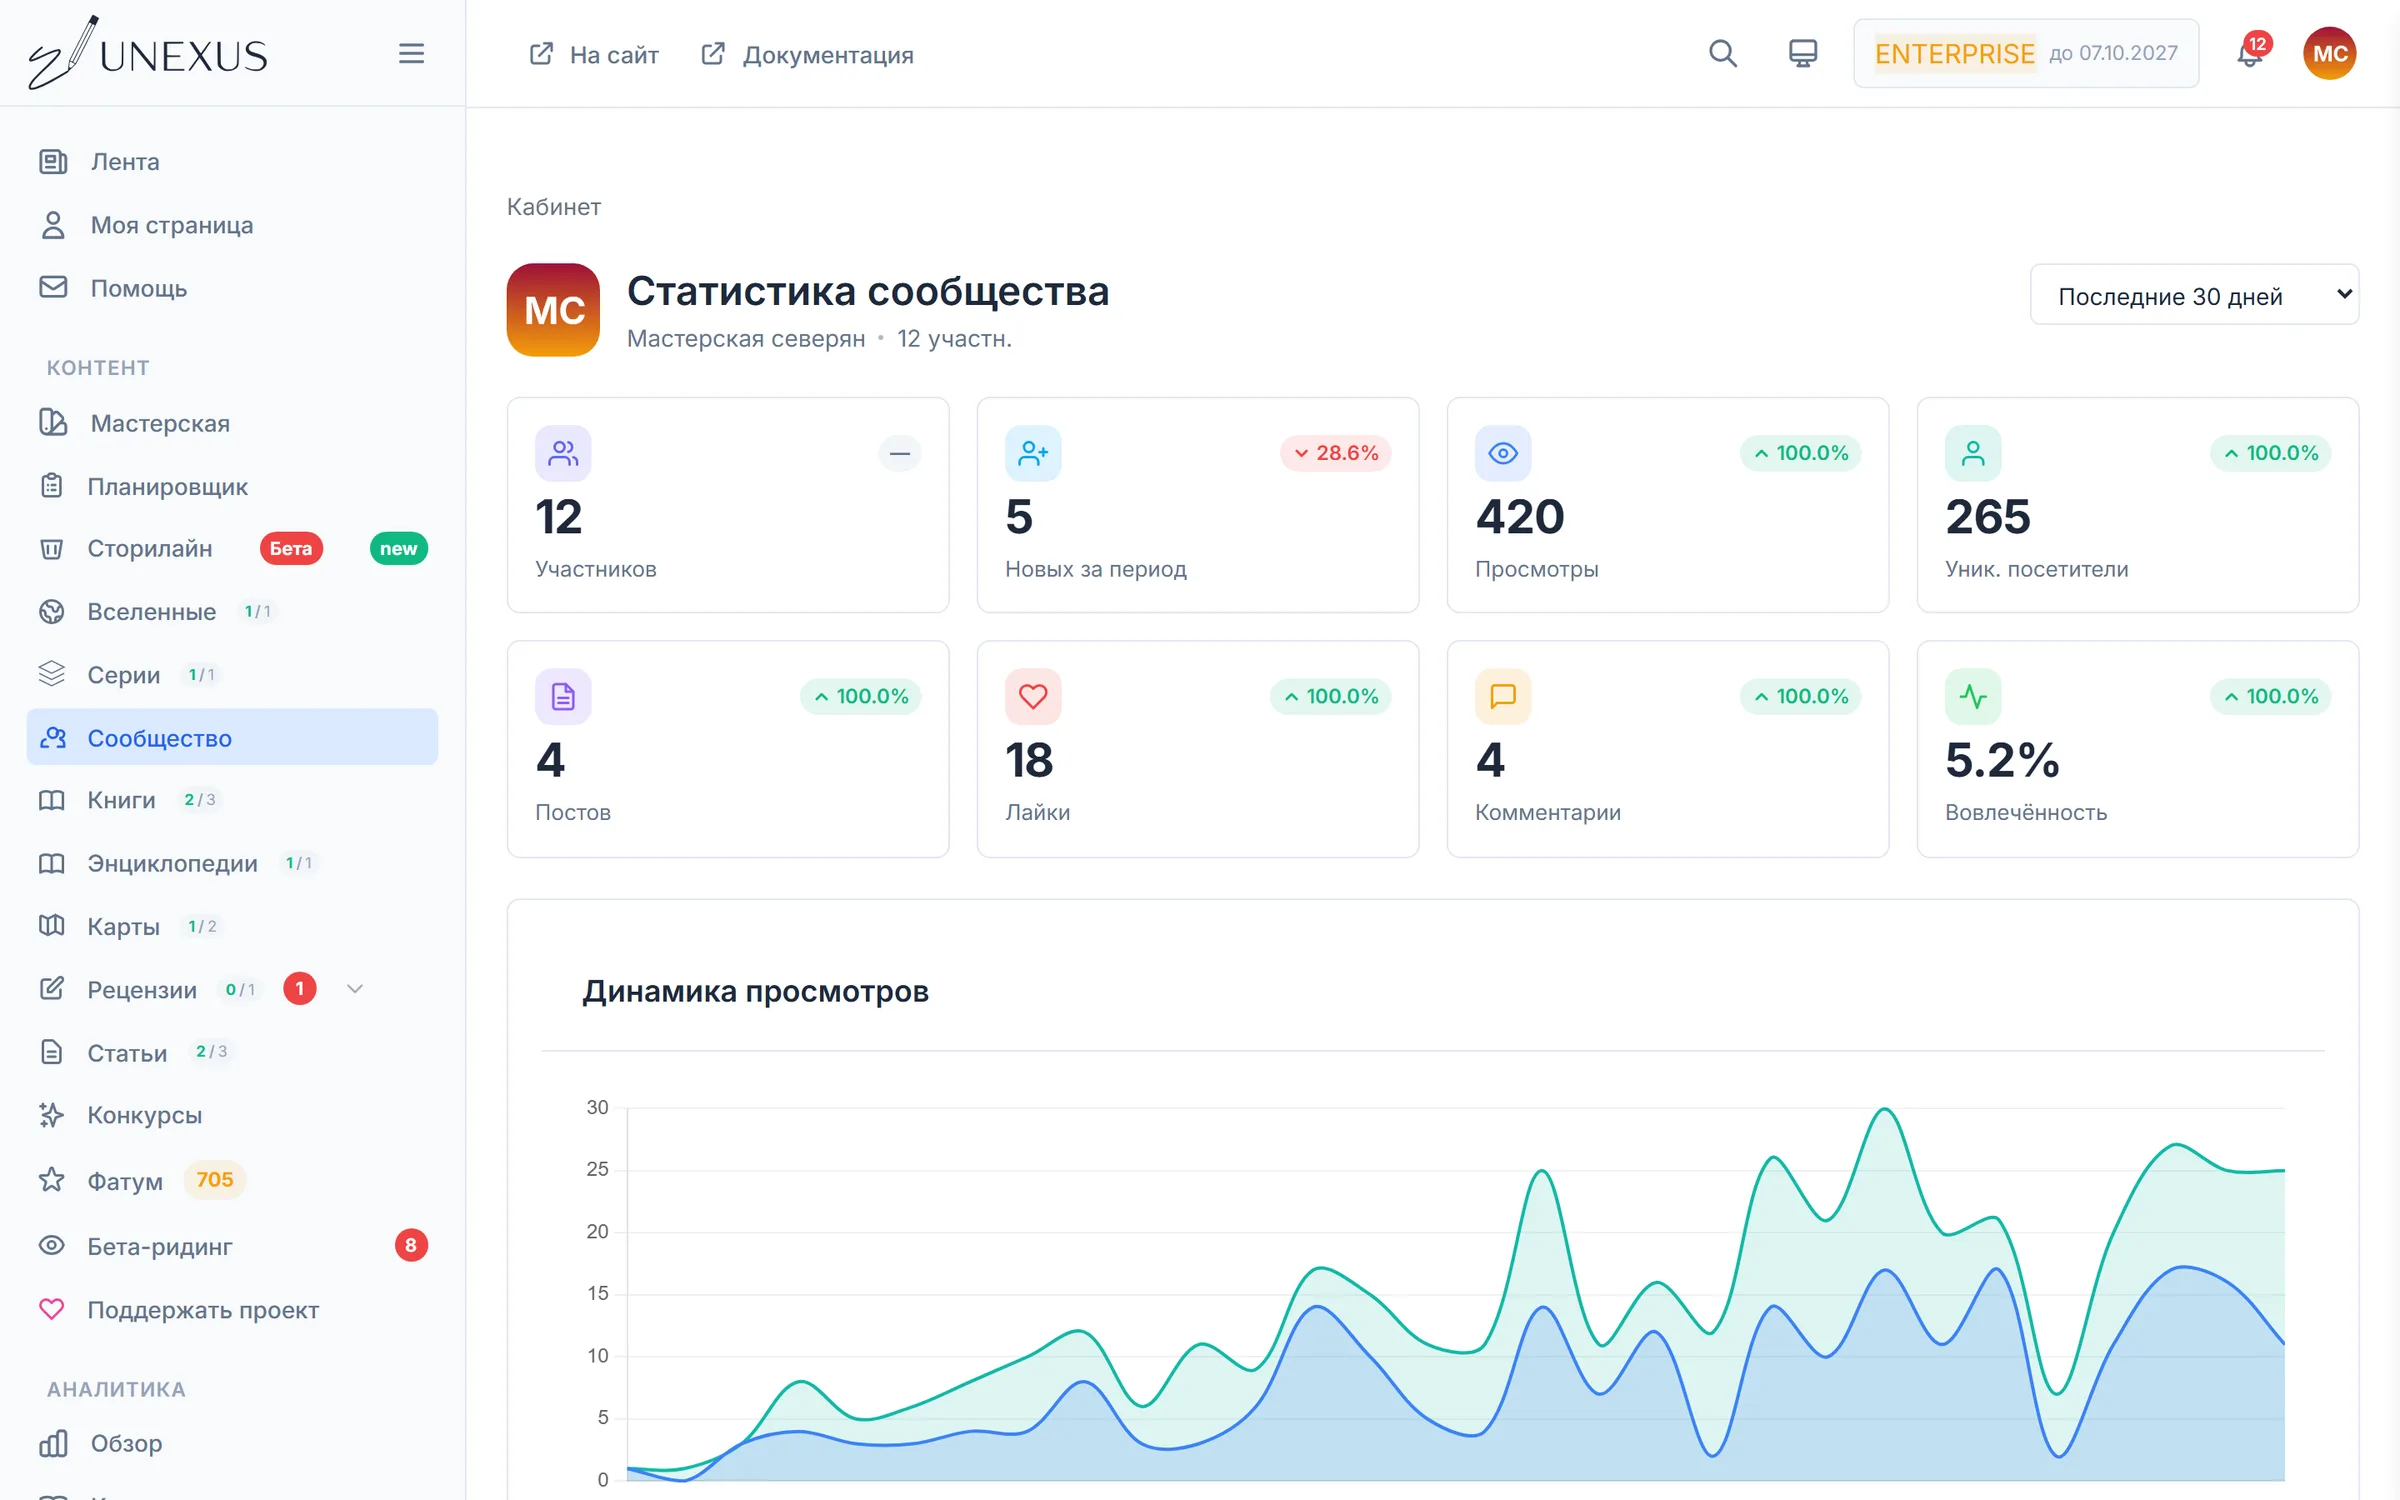Click the Новых за период user-plus icon

click(1033, 453)
